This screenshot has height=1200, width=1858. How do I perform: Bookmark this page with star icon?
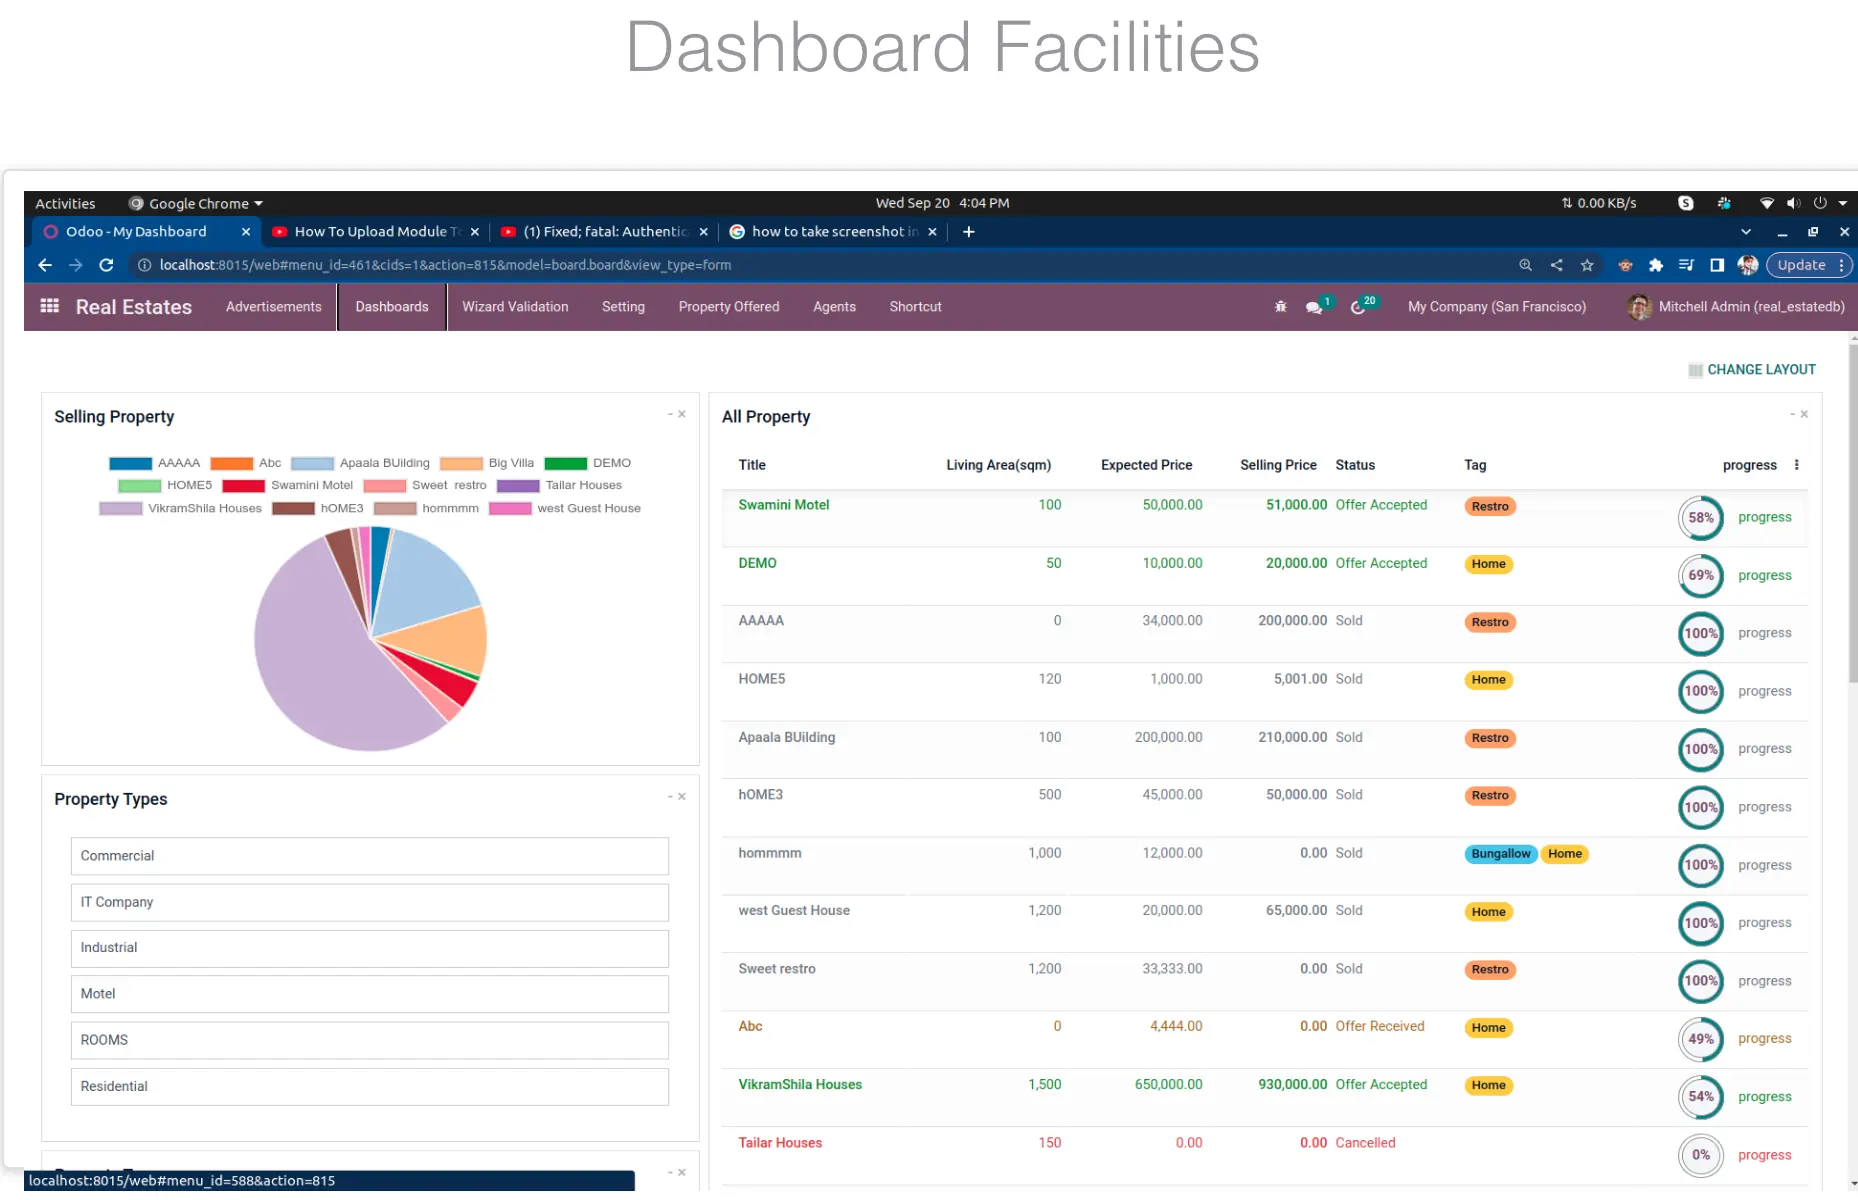1587,265
